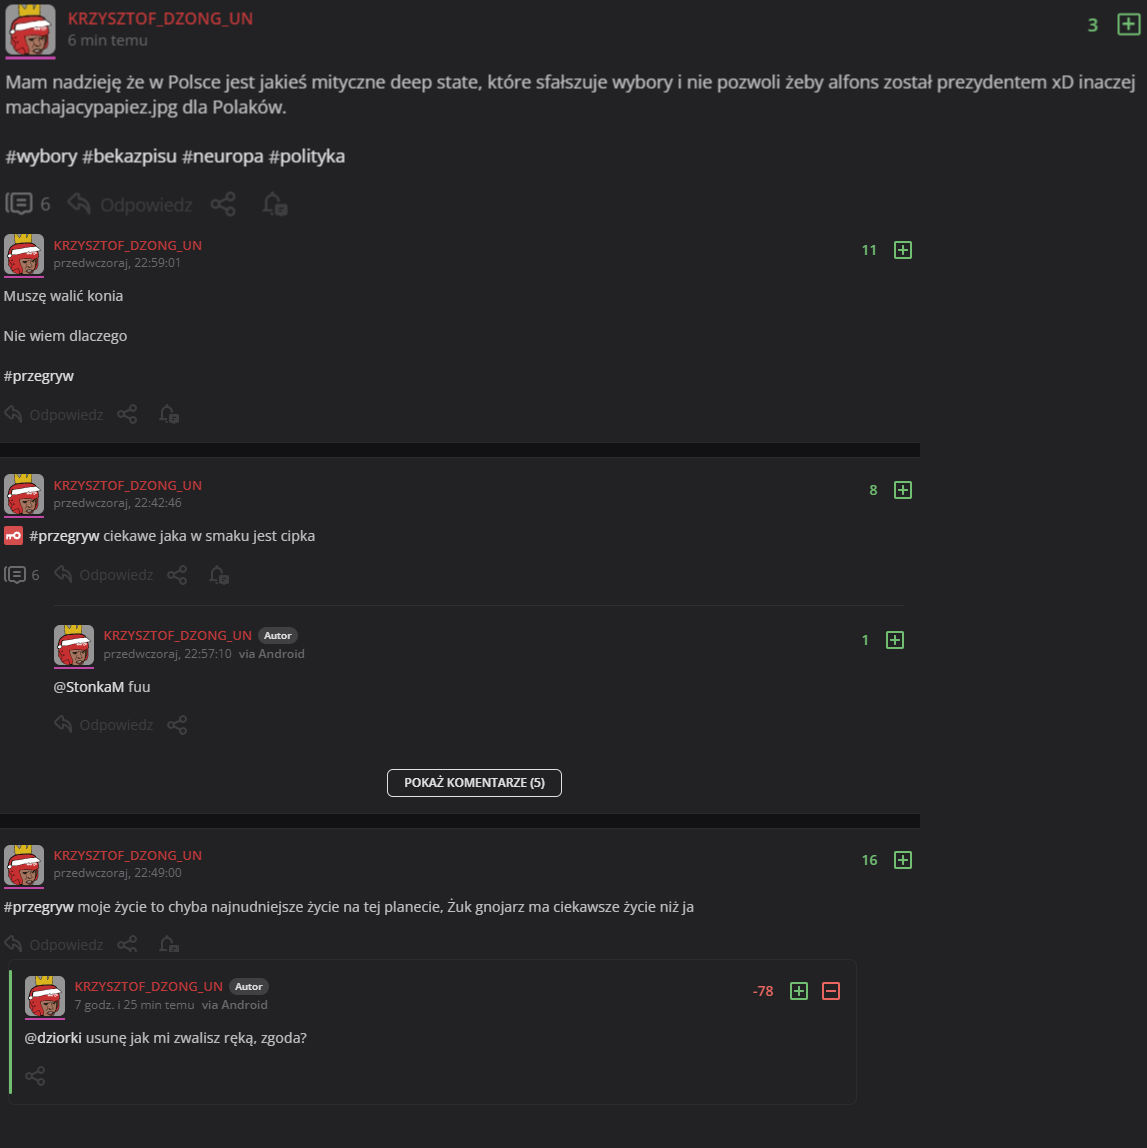
Task: Share the @dziorki comment
Action: 35,1076
